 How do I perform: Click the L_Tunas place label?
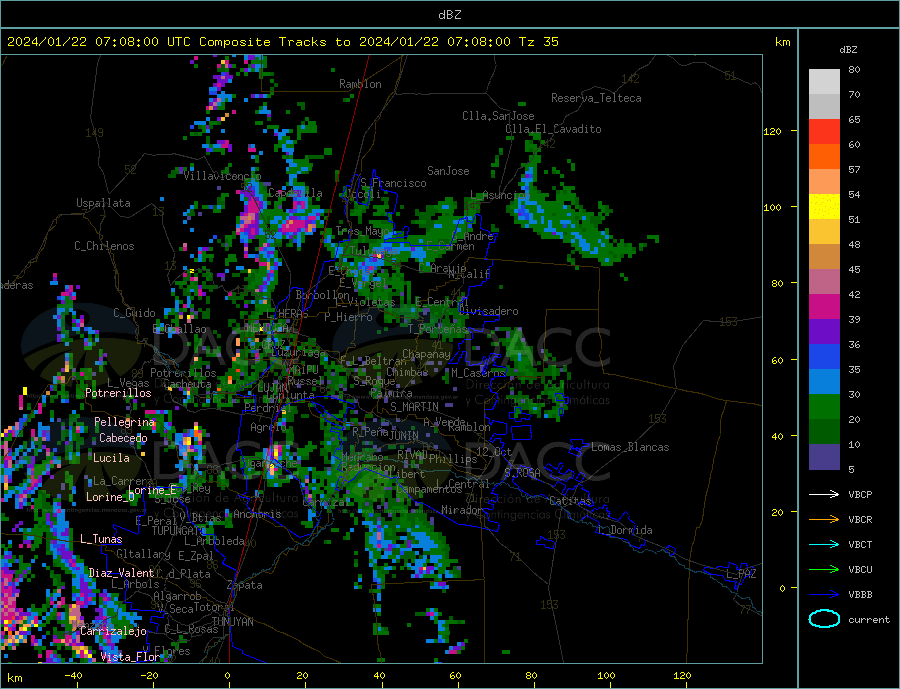click(101, 539)
